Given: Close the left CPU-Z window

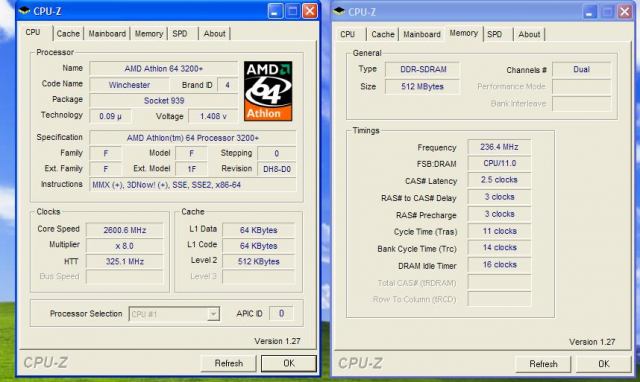Looking at the screenshot, I should tap(310, 11).
